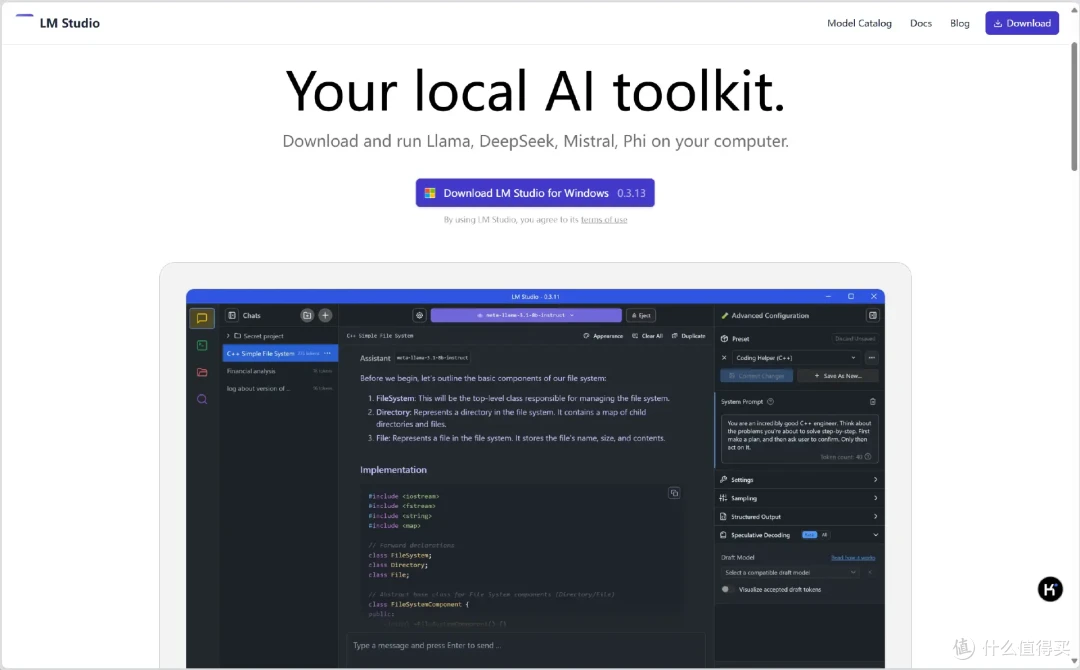Click the Discover search icon in sidebar
1080x670 pixels.
point(202,399)
